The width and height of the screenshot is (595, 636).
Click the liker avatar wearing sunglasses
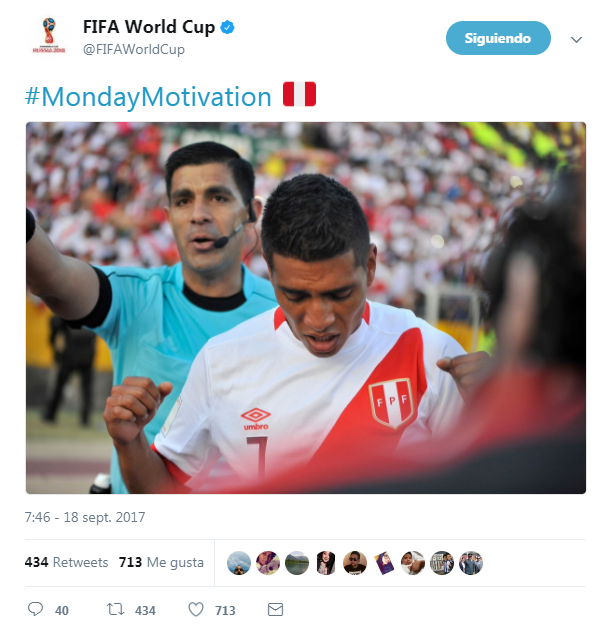point(355,563)
